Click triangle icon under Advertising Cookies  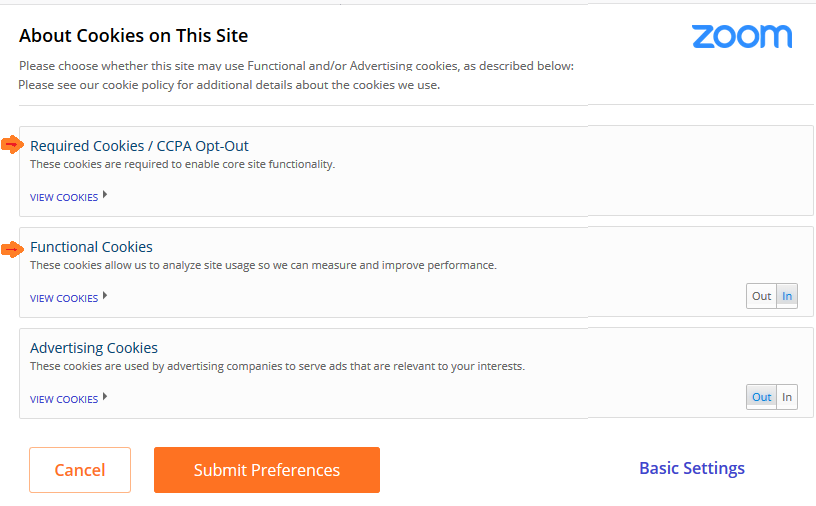pyautogui.click(x=105, y=397)
